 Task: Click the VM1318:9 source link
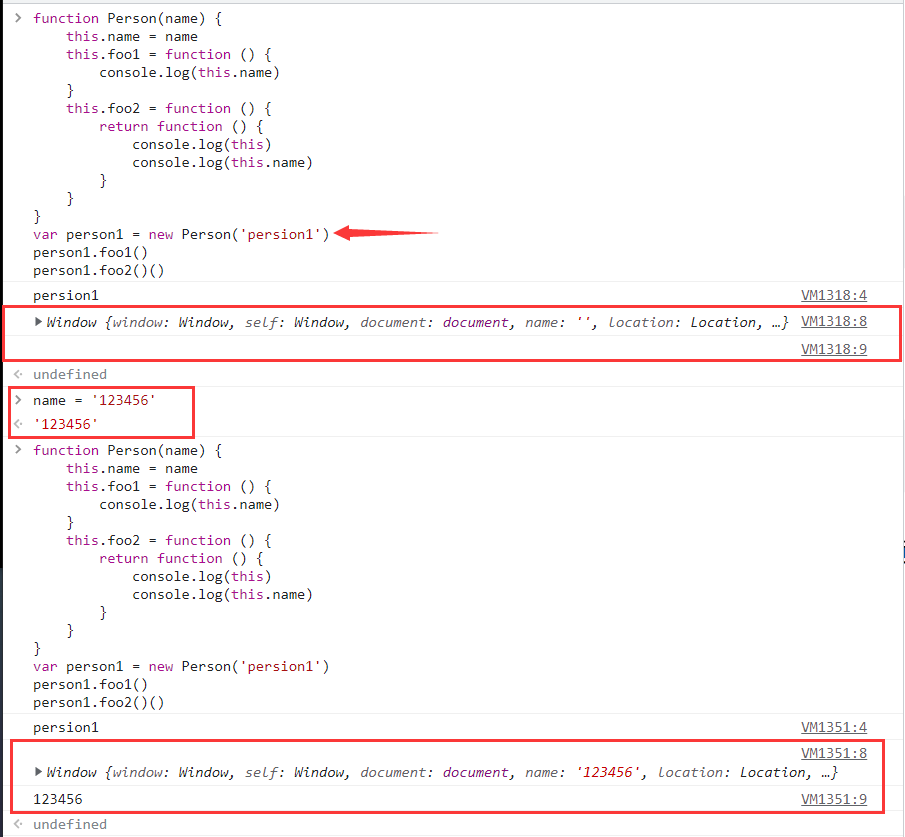point(834,349)
